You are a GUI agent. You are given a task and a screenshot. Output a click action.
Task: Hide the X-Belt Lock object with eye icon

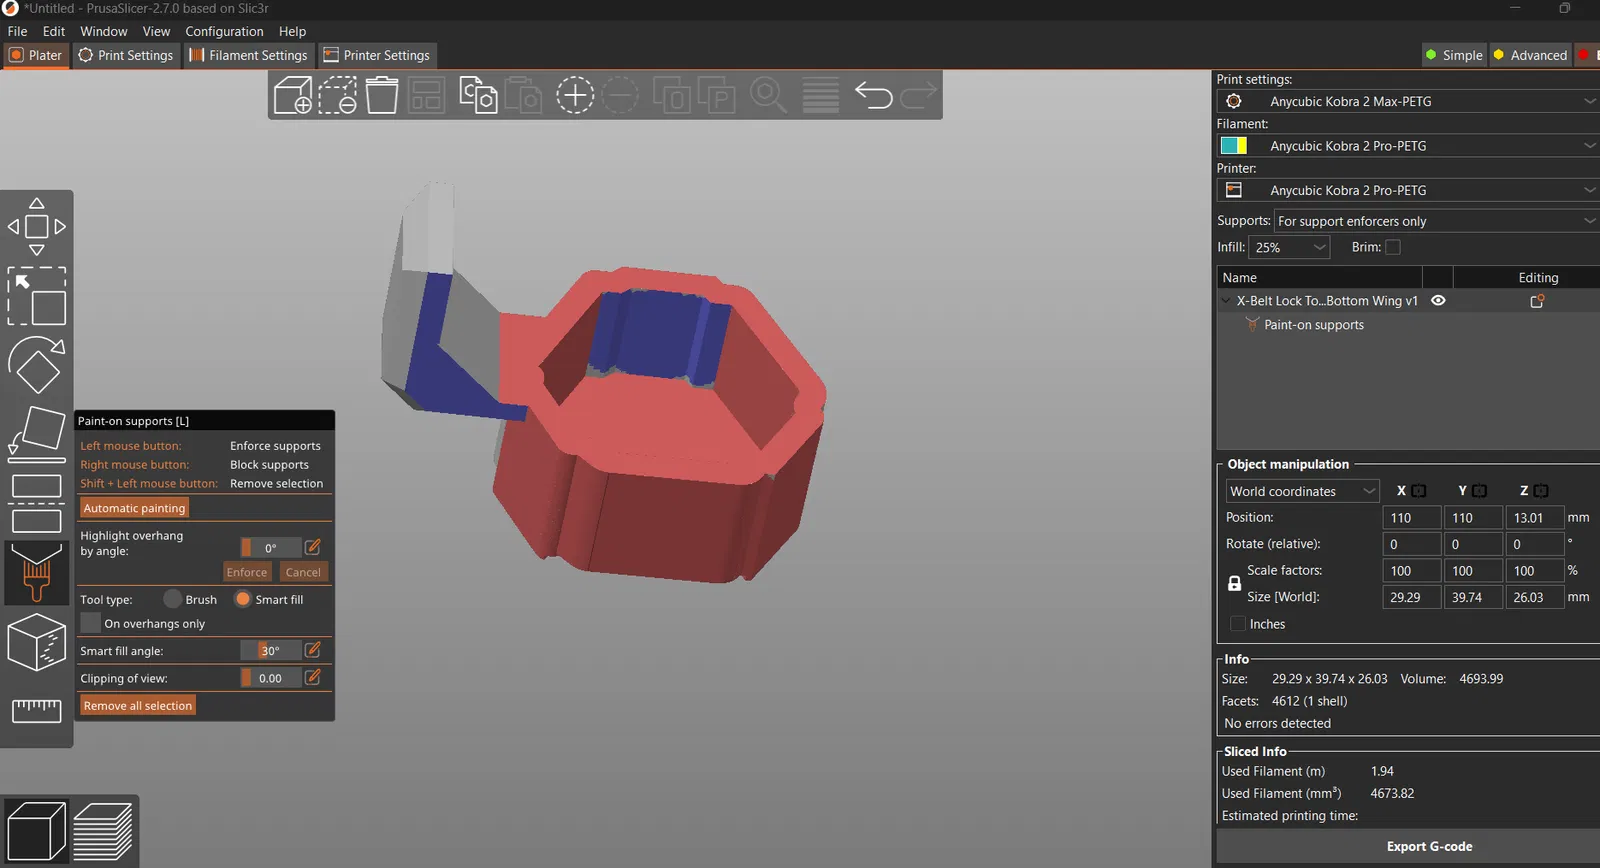point(1438,300)
